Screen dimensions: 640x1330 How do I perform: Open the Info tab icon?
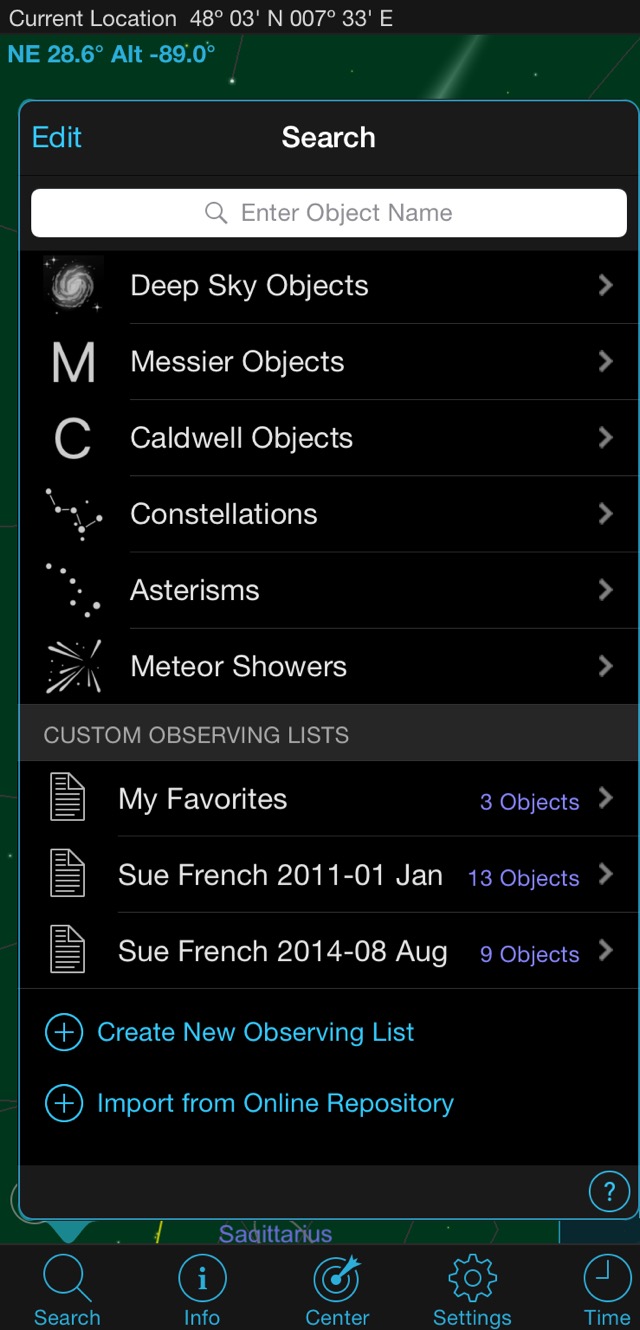click(x=202, y=1280)
